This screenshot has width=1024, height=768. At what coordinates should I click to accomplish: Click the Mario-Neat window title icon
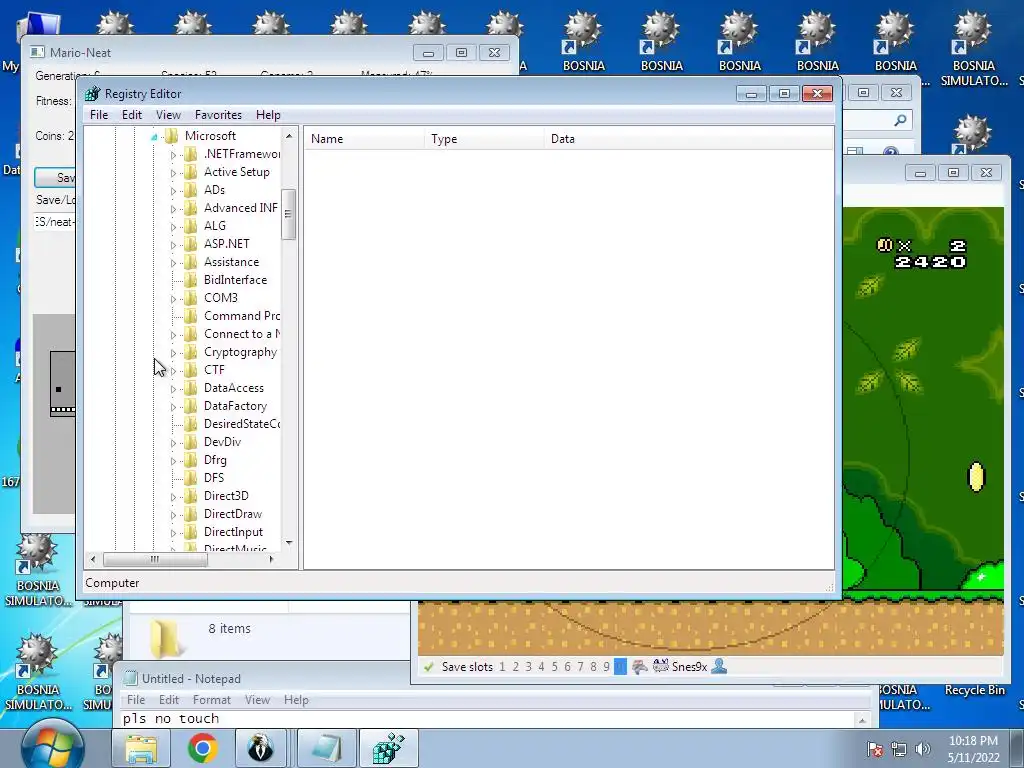pos(37,52)
